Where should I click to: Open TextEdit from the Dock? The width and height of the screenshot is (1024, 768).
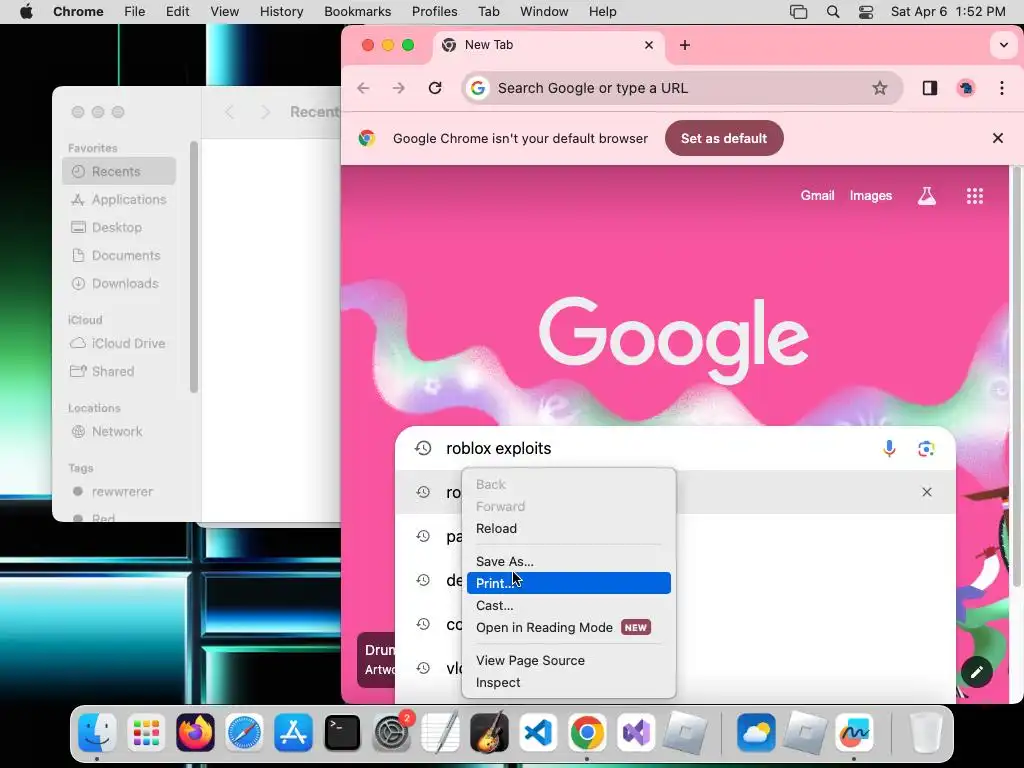440,733
